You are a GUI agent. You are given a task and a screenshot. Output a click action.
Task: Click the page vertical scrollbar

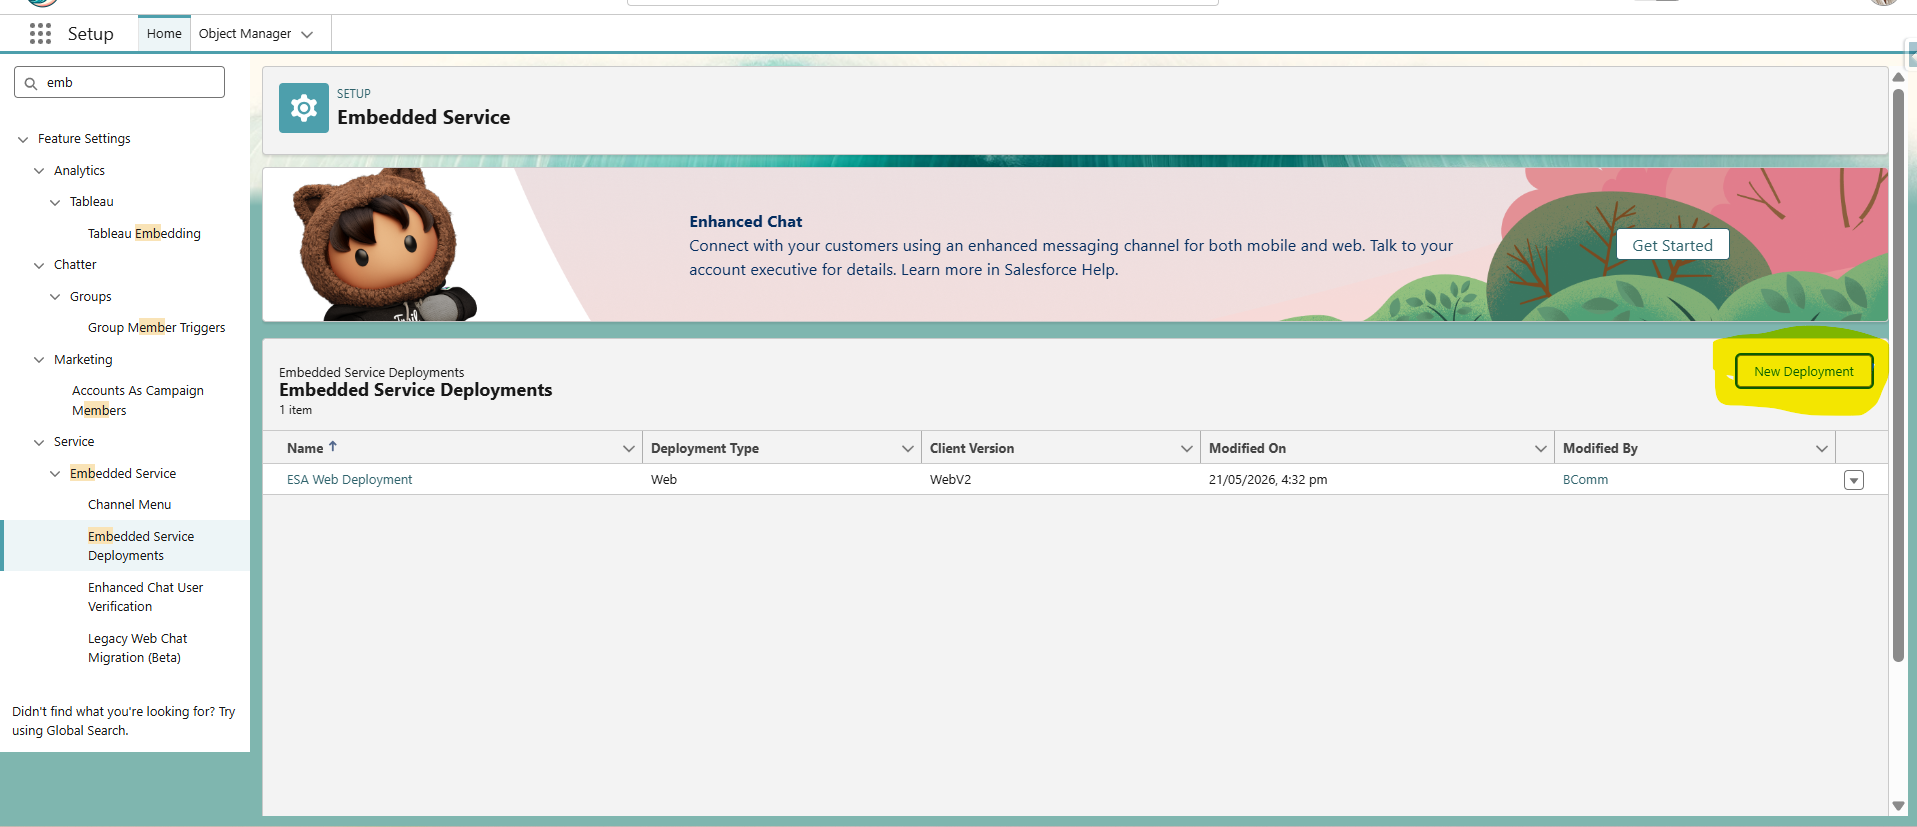point(1898,375)
